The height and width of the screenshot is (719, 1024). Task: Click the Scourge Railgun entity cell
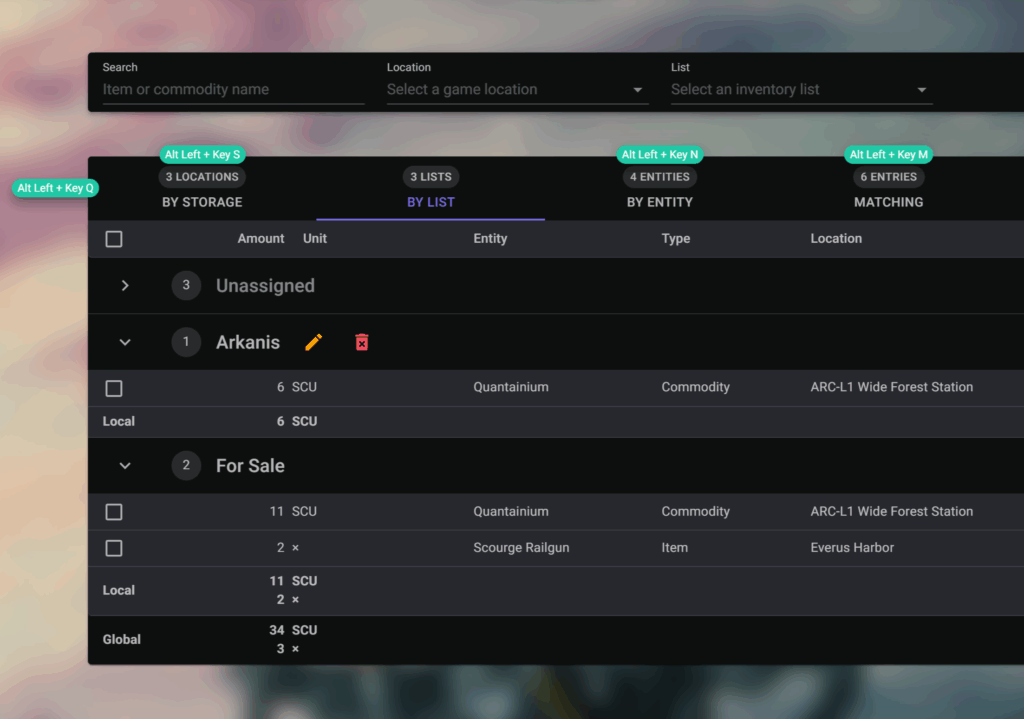coord(521,547)
